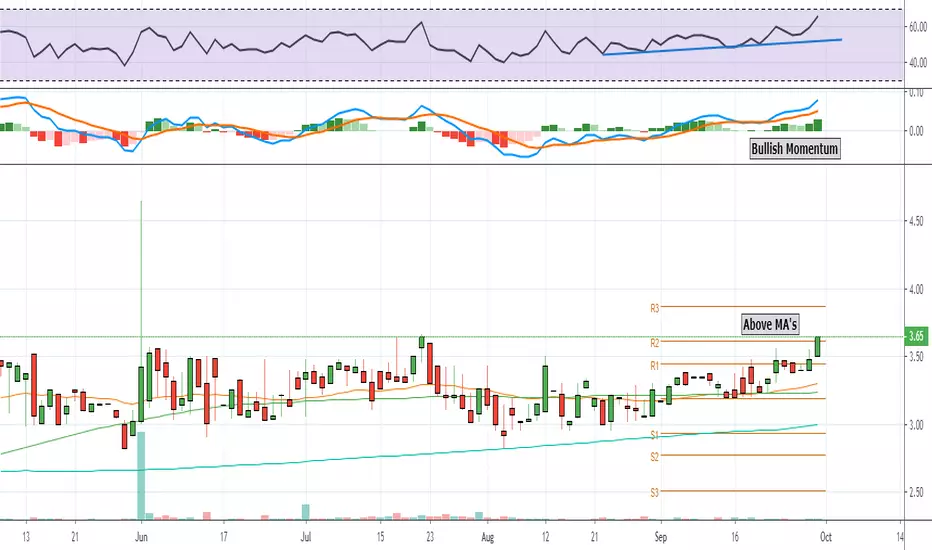Click the green 3.65 current price tag
Viewport: 932px width, 550px height.
(x=915, y=337)
